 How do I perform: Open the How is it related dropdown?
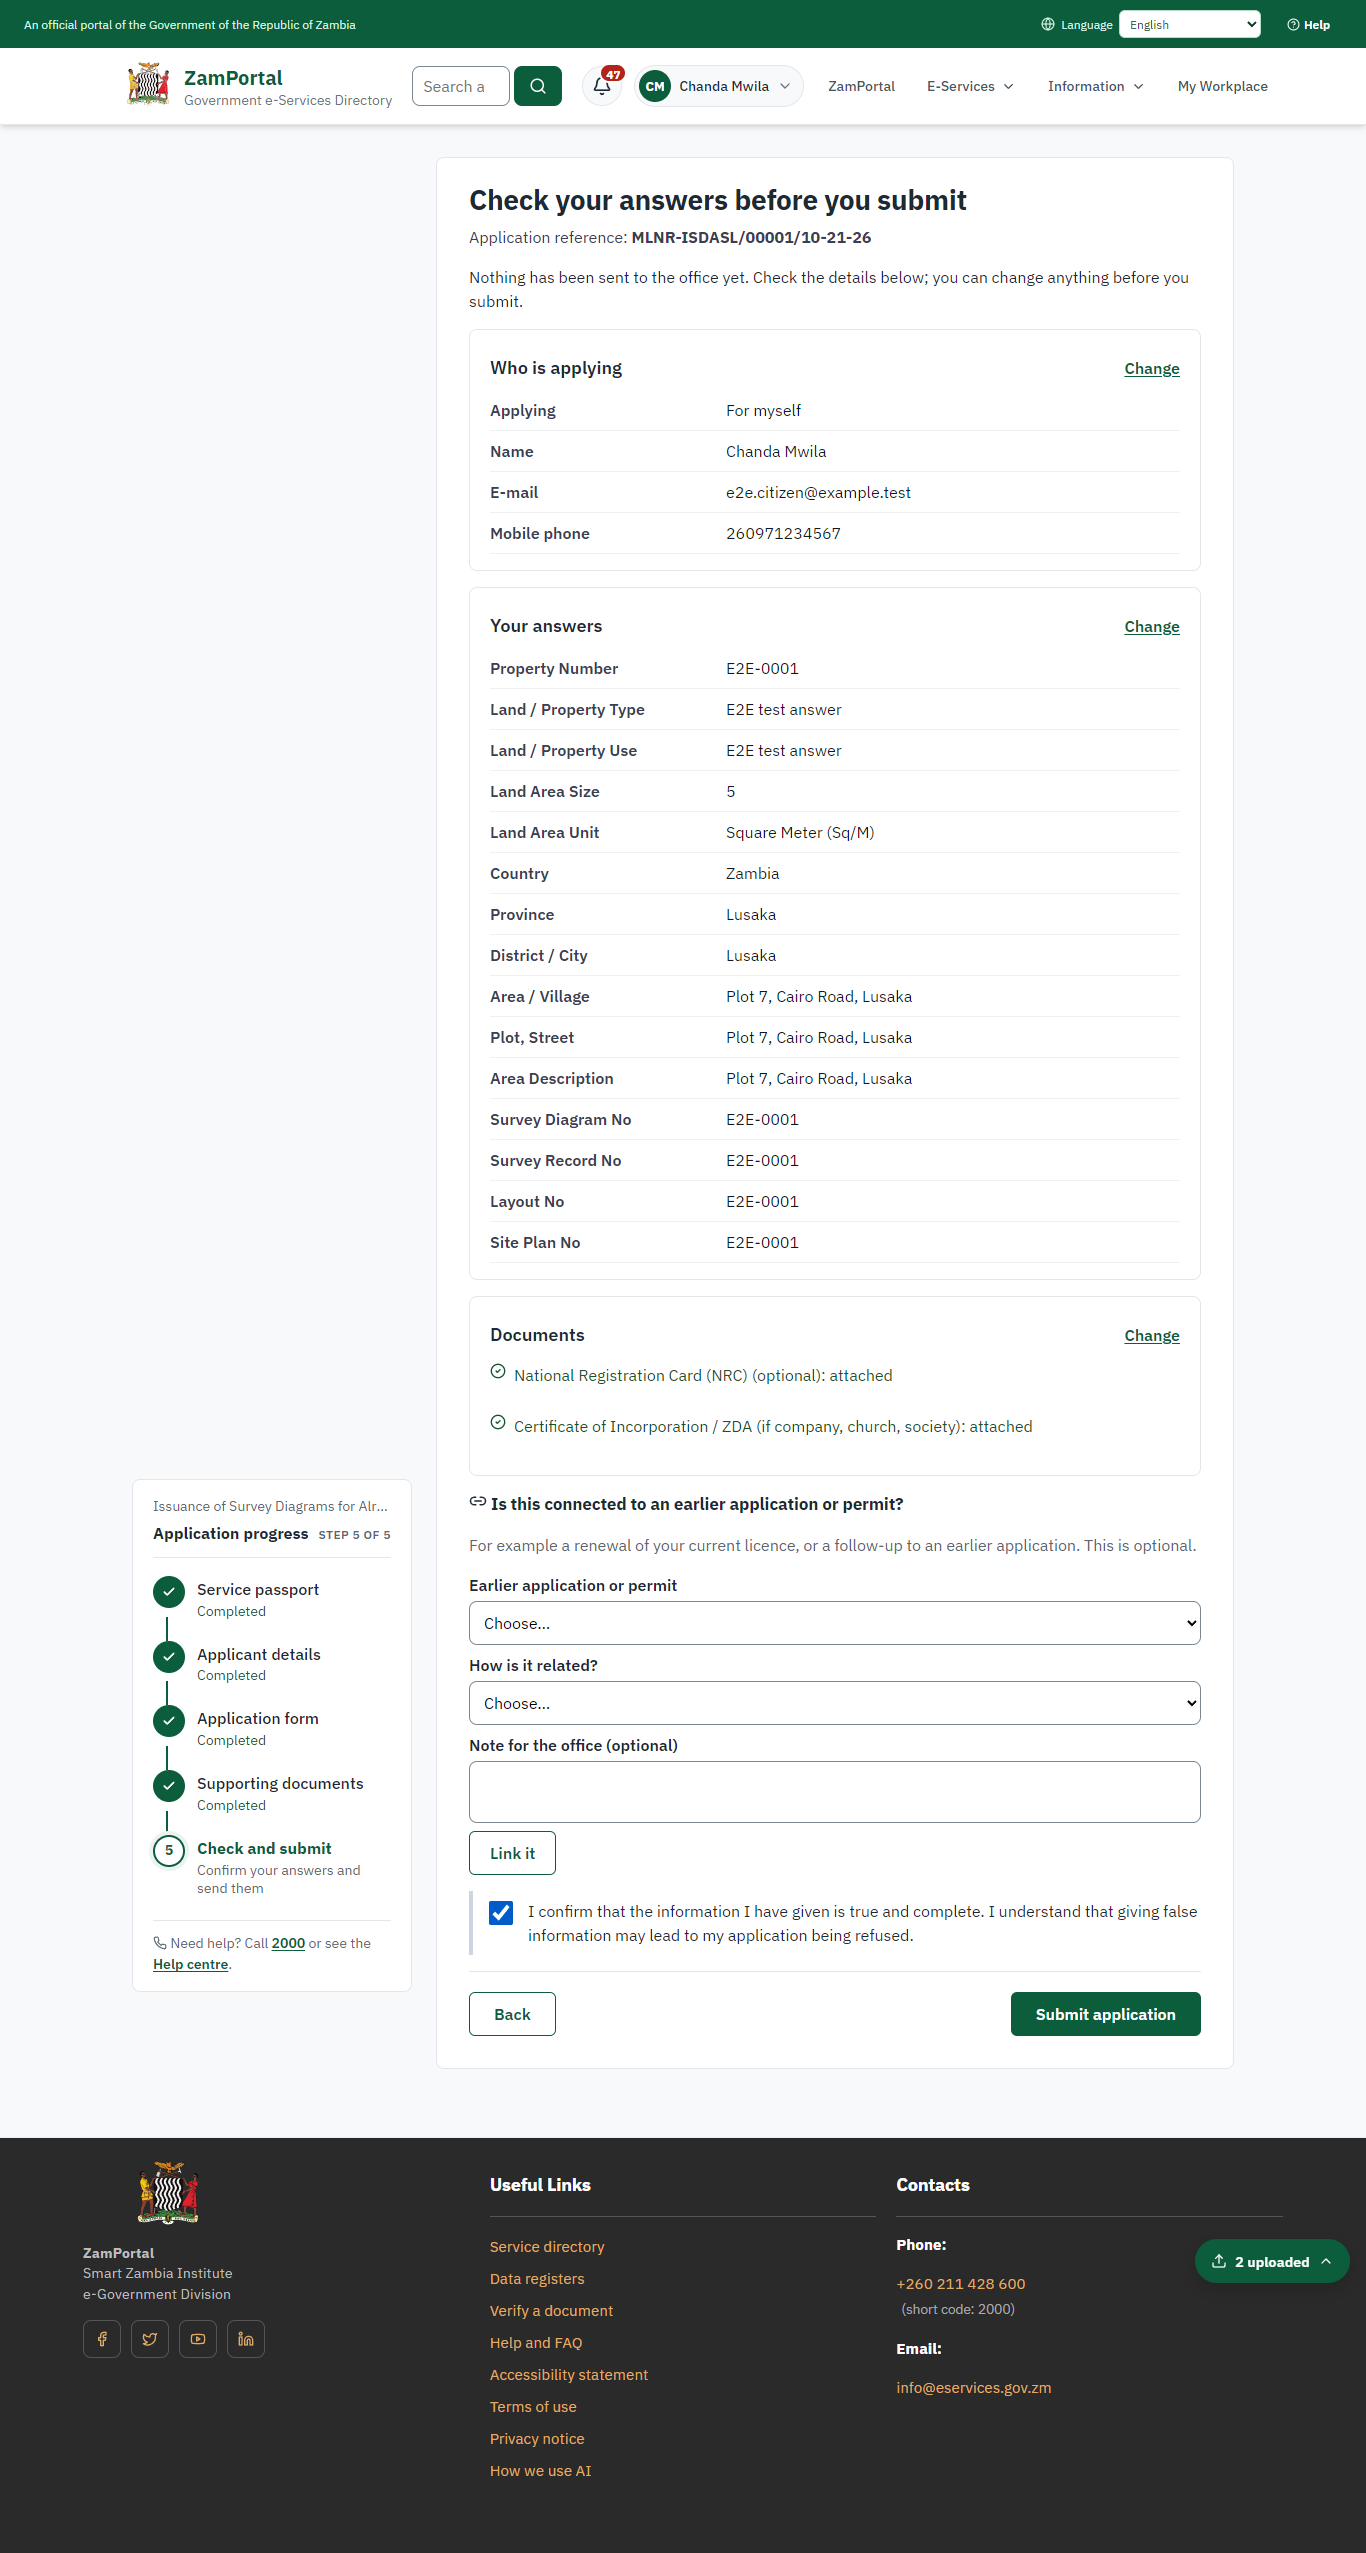tap(835, 1703)
